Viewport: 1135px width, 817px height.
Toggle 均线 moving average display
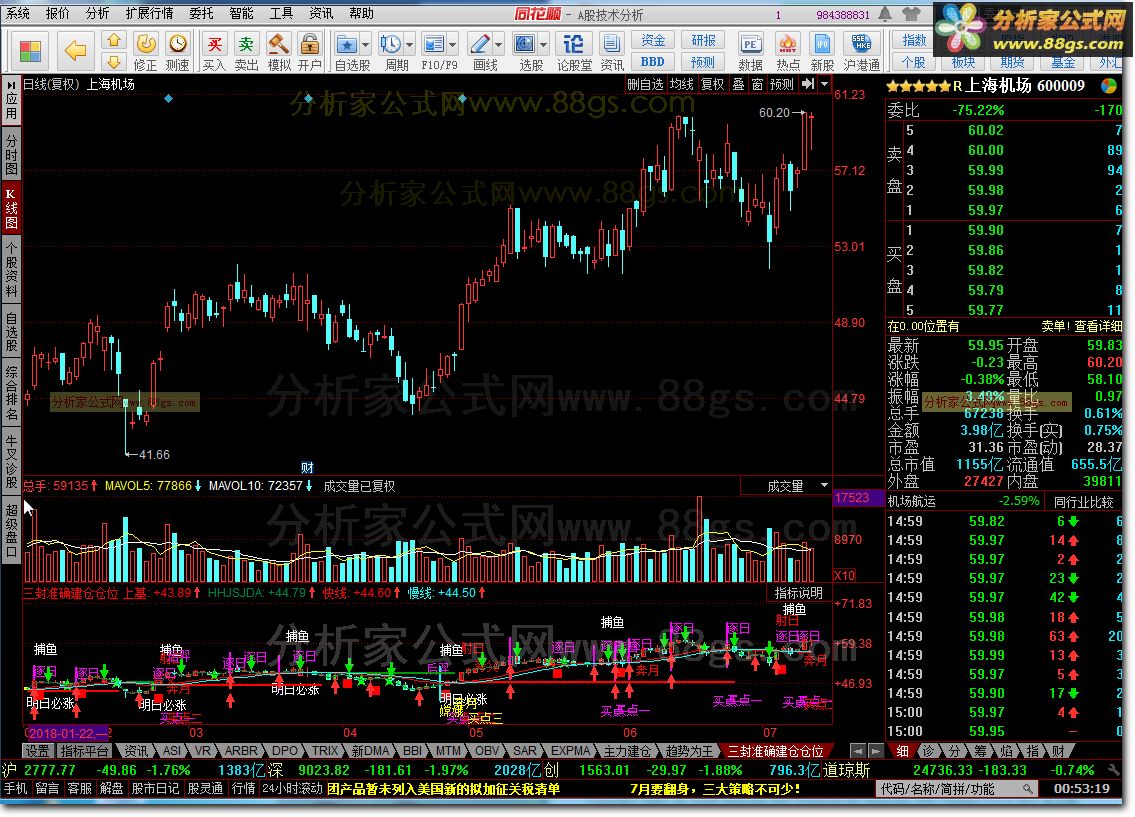(682, 85)
